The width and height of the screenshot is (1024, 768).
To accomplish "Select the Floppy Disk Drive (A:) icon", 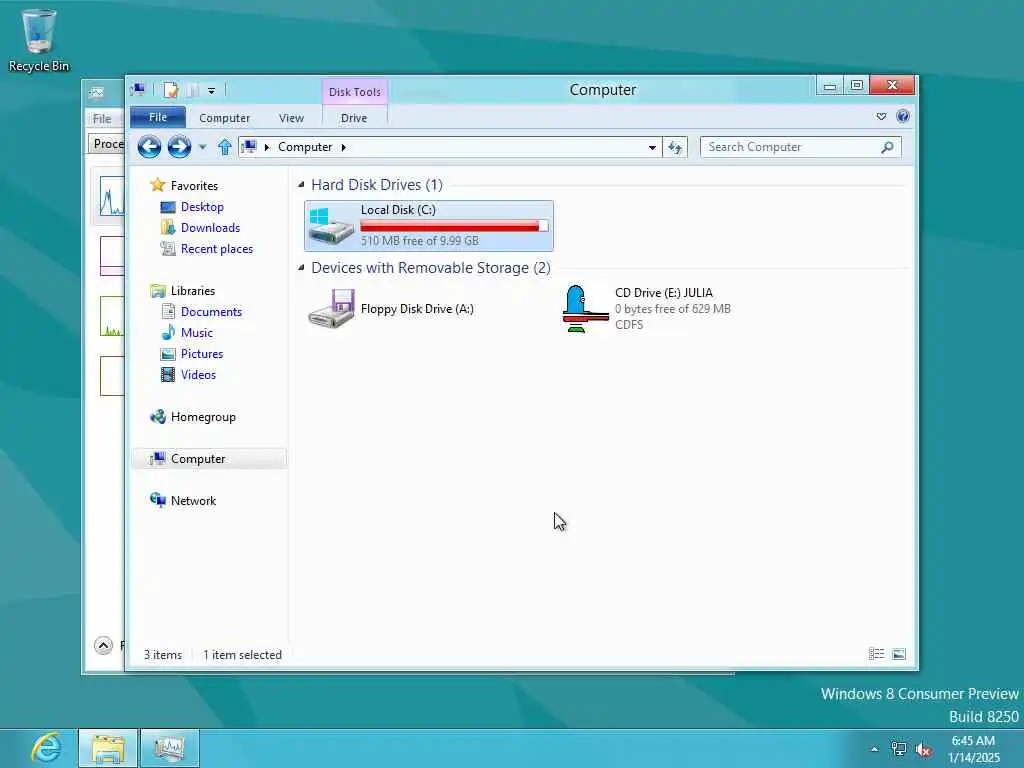I will pyautogui.click(x=332, y=308).
